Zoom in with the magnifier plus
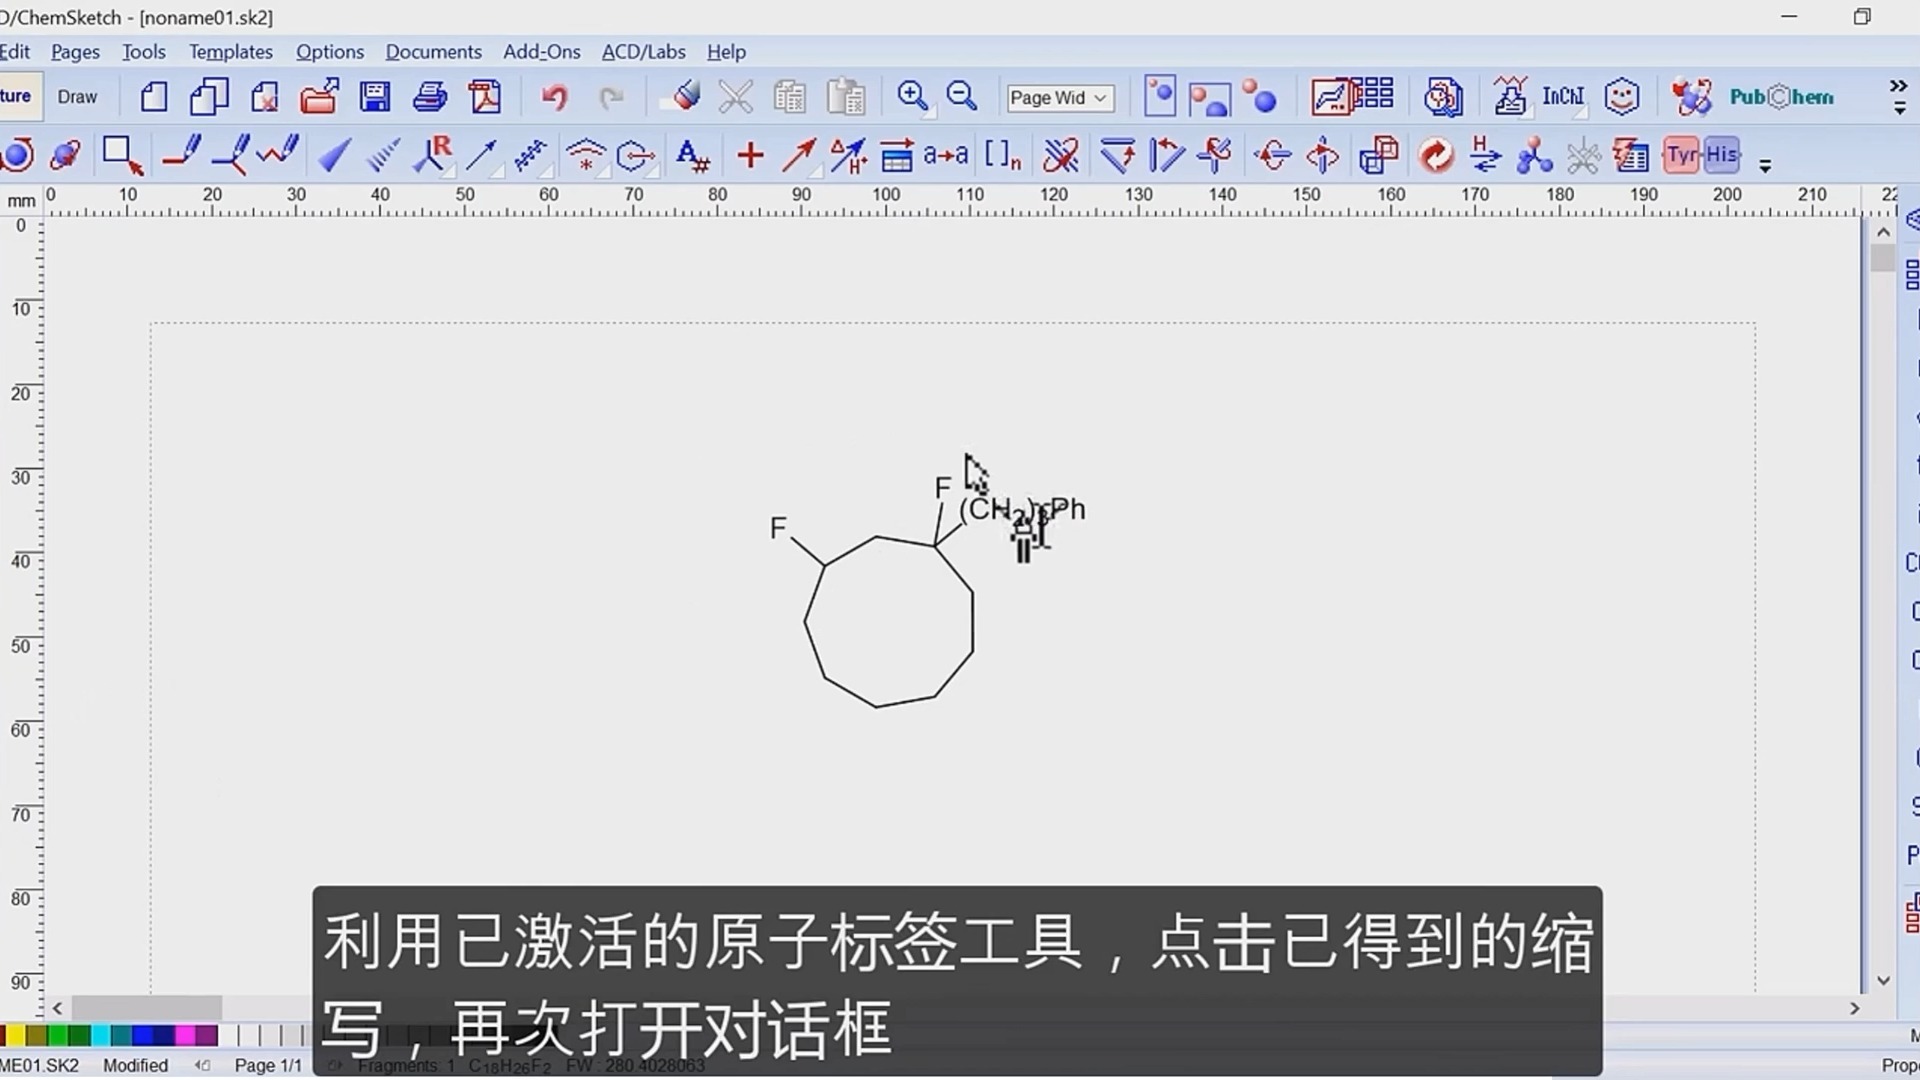The width and height of the screenshot is (1920, 1080). coord(912,97)
